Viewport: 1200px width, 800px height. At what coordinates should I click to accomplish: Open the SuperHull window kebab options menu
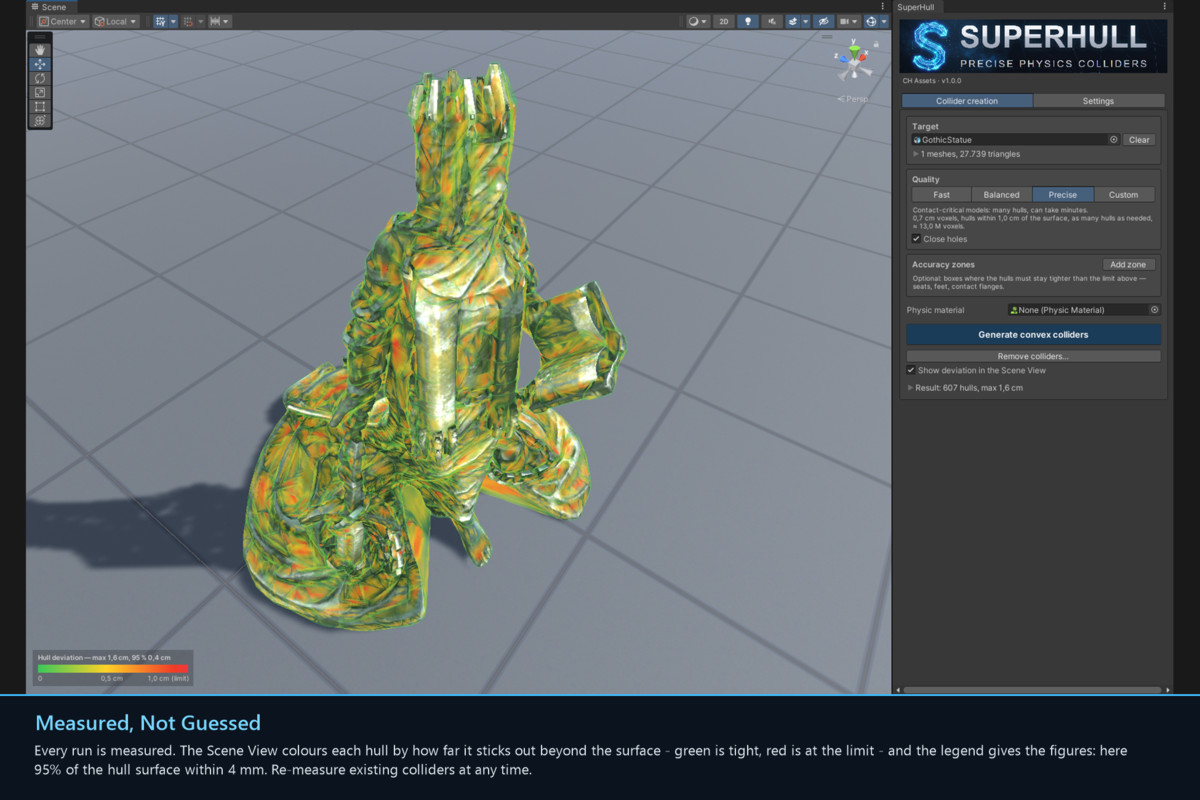coord(1165,6)
